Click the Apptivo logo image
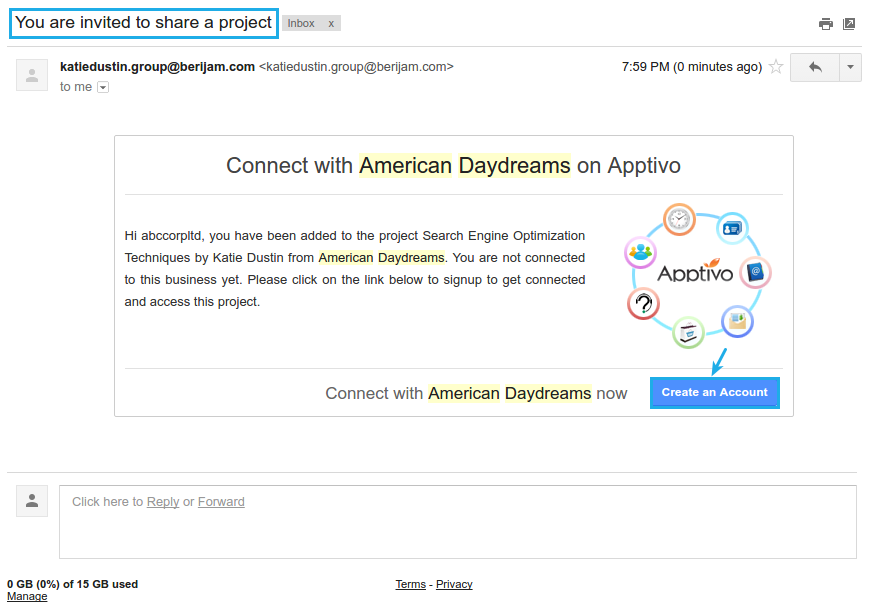Screen dimensions: 876x615 point(695,271)
